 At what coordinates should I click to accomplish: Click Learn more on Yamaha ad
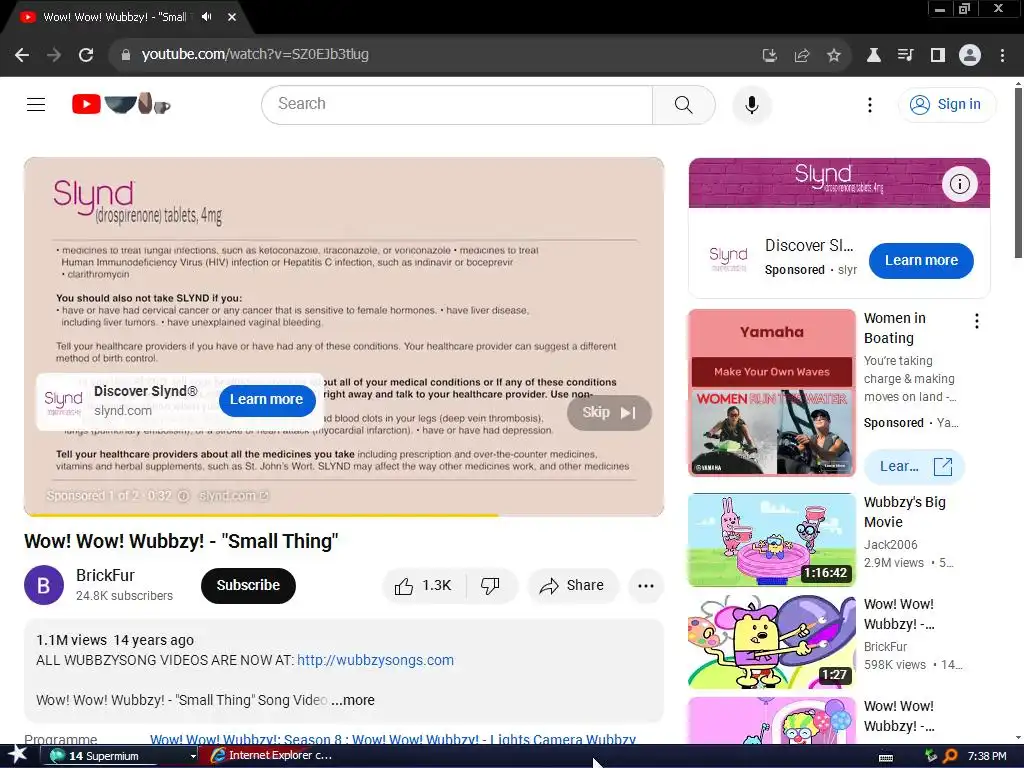(x=914, y=466)
